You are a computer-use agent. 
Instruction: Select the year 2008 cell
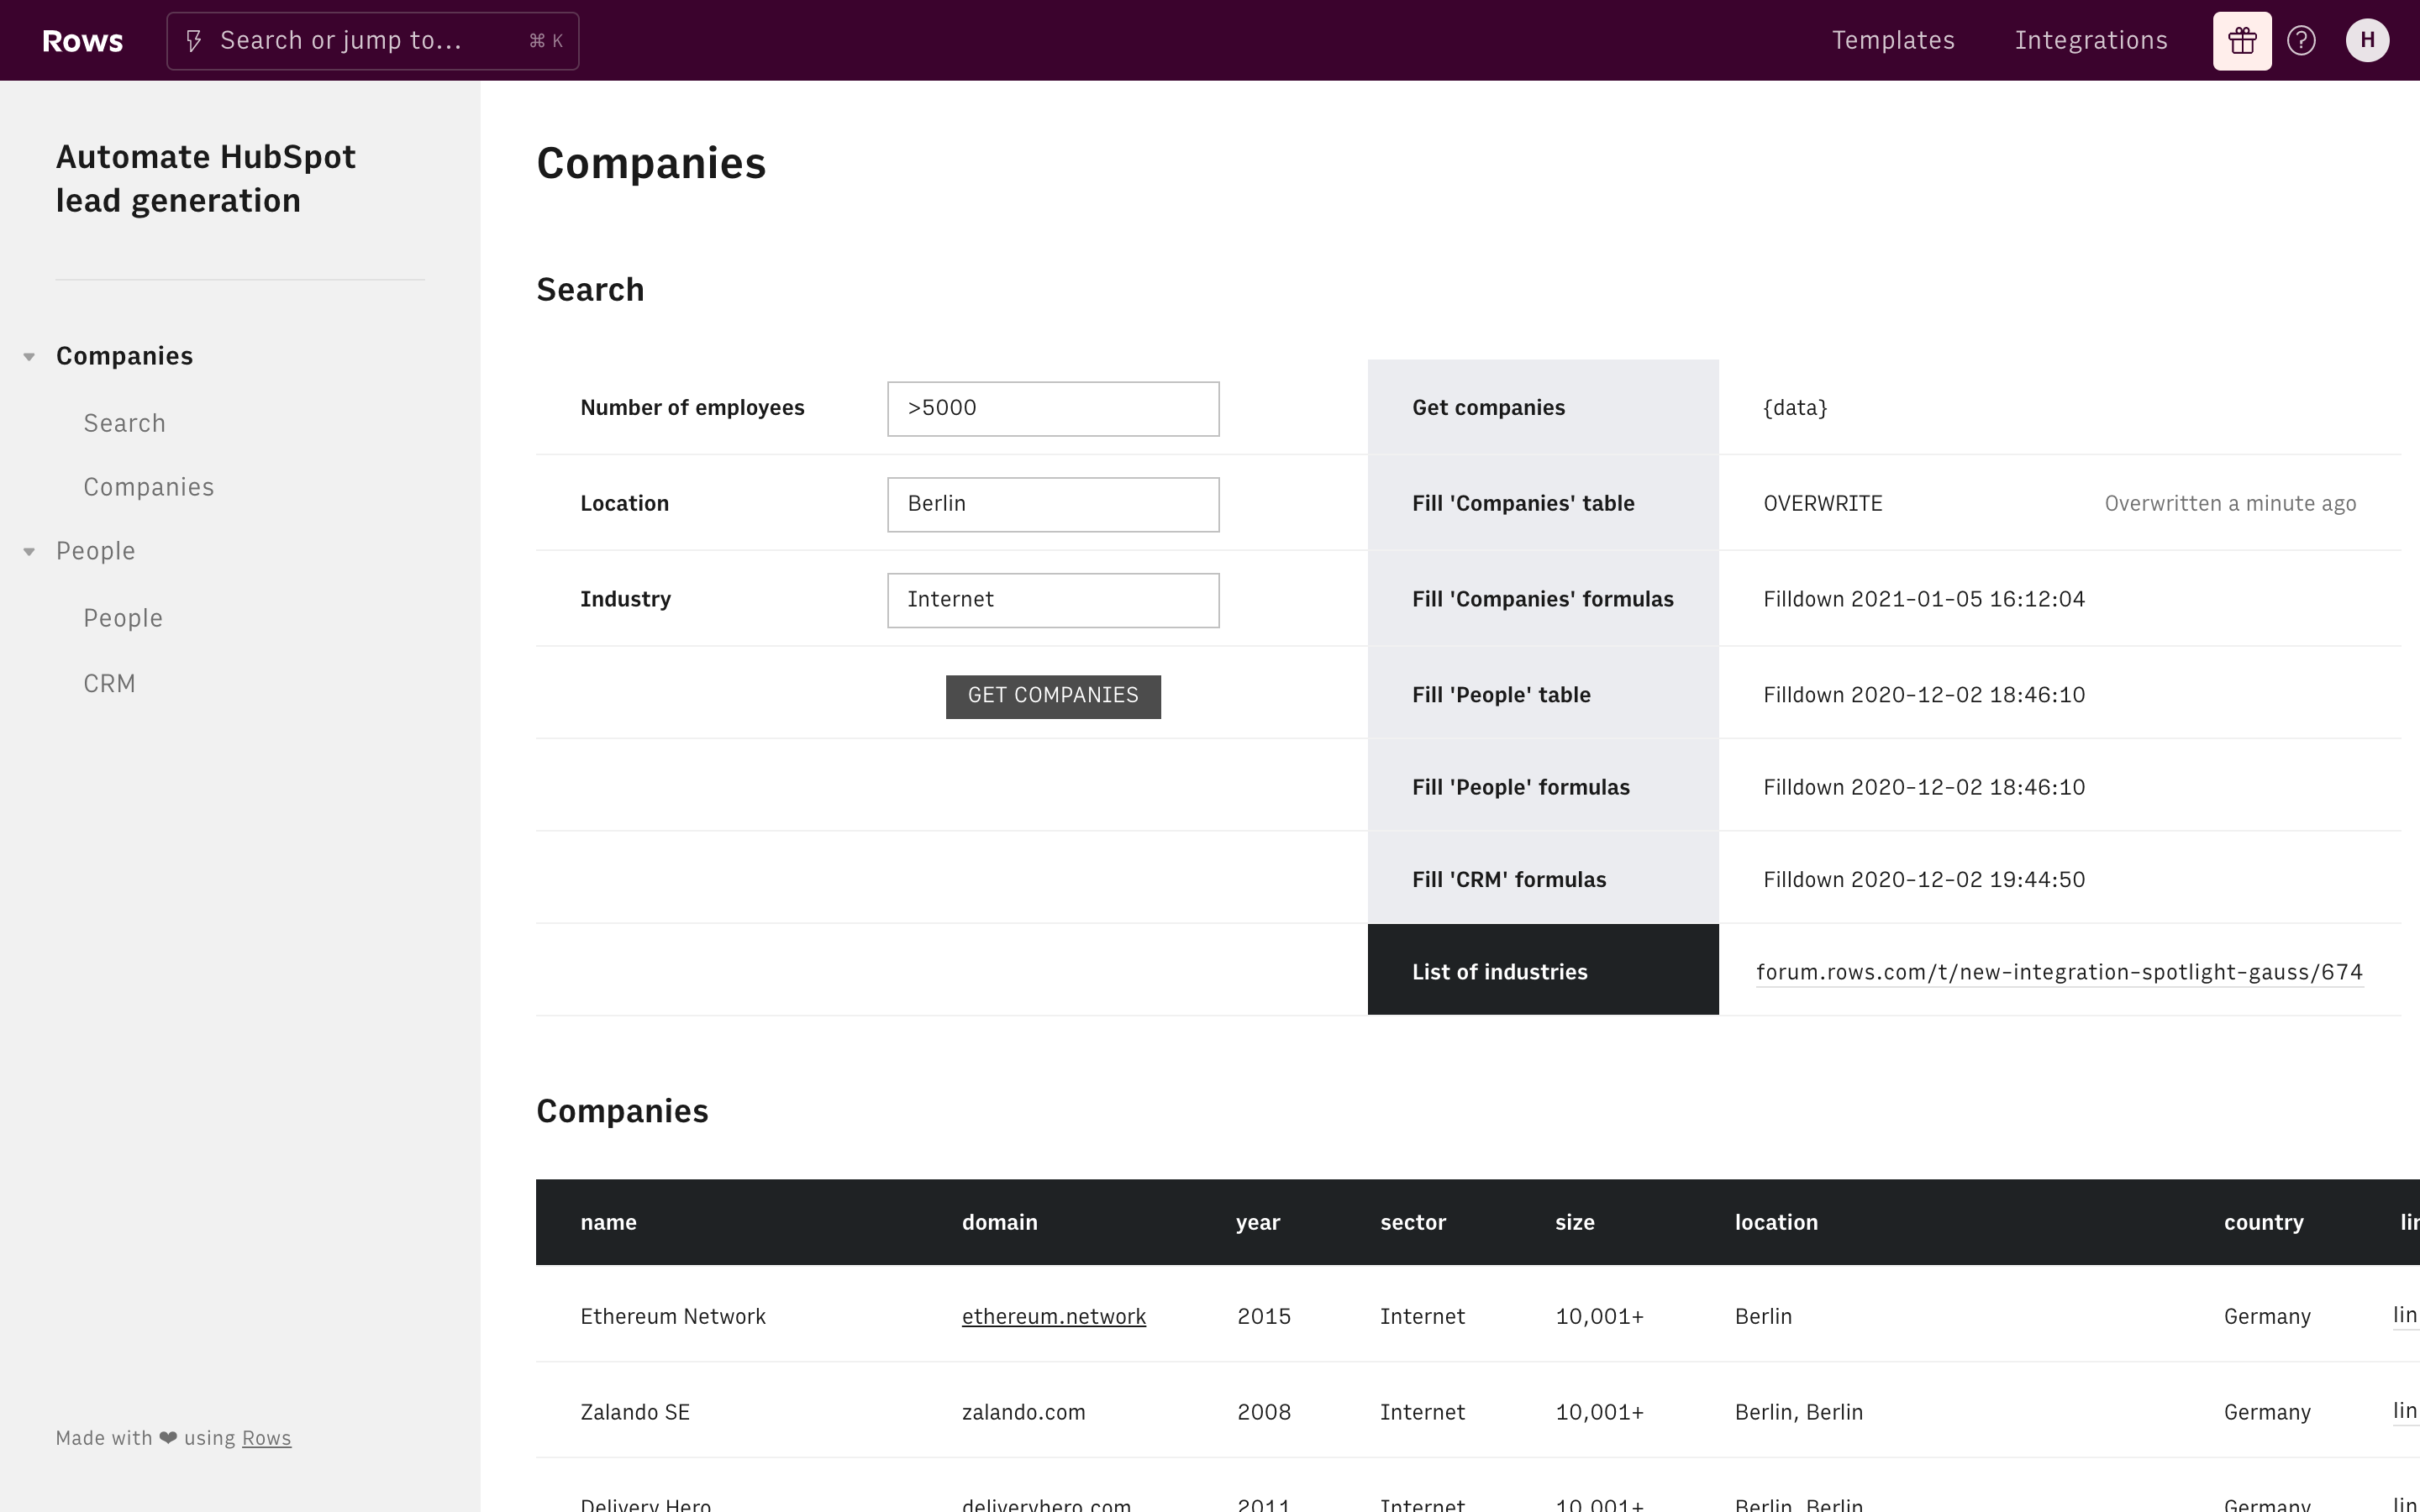(1264, 1413)
